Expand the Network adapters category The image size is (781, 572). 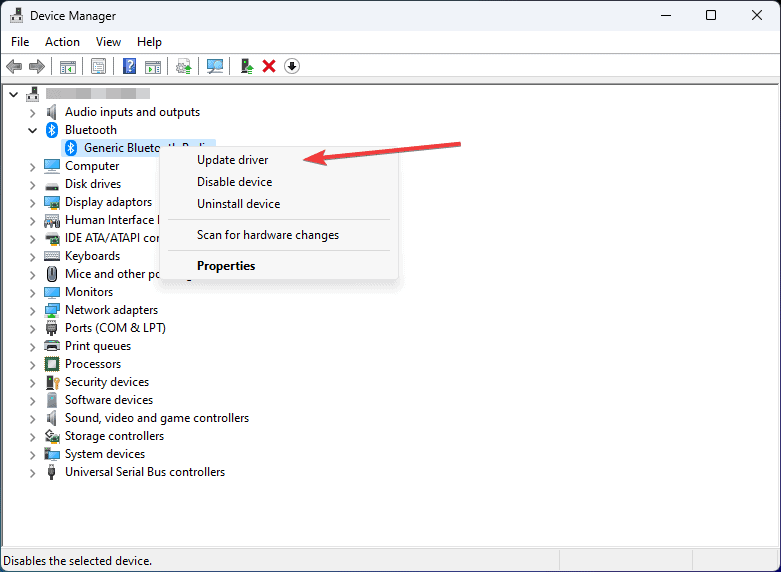[32, 311]
